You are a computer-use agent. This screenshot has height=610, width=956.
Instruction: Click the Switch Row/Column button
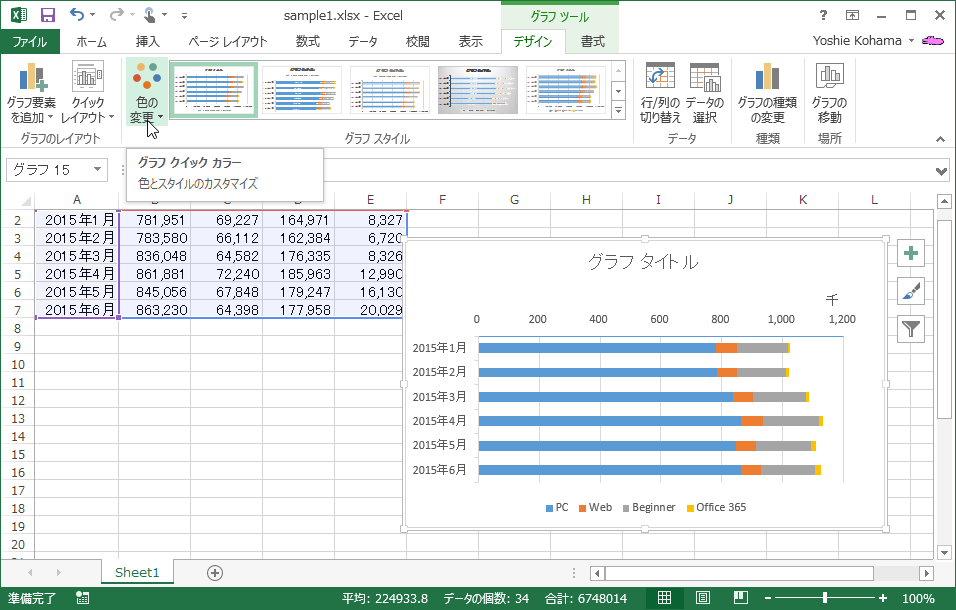[660, 93]
